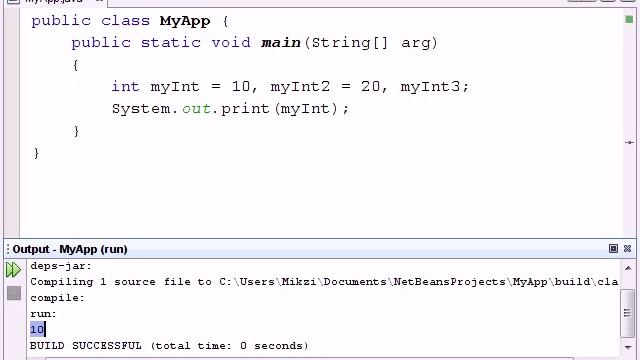Re-run the build with the green double-arrow icon

coord(13,270)
